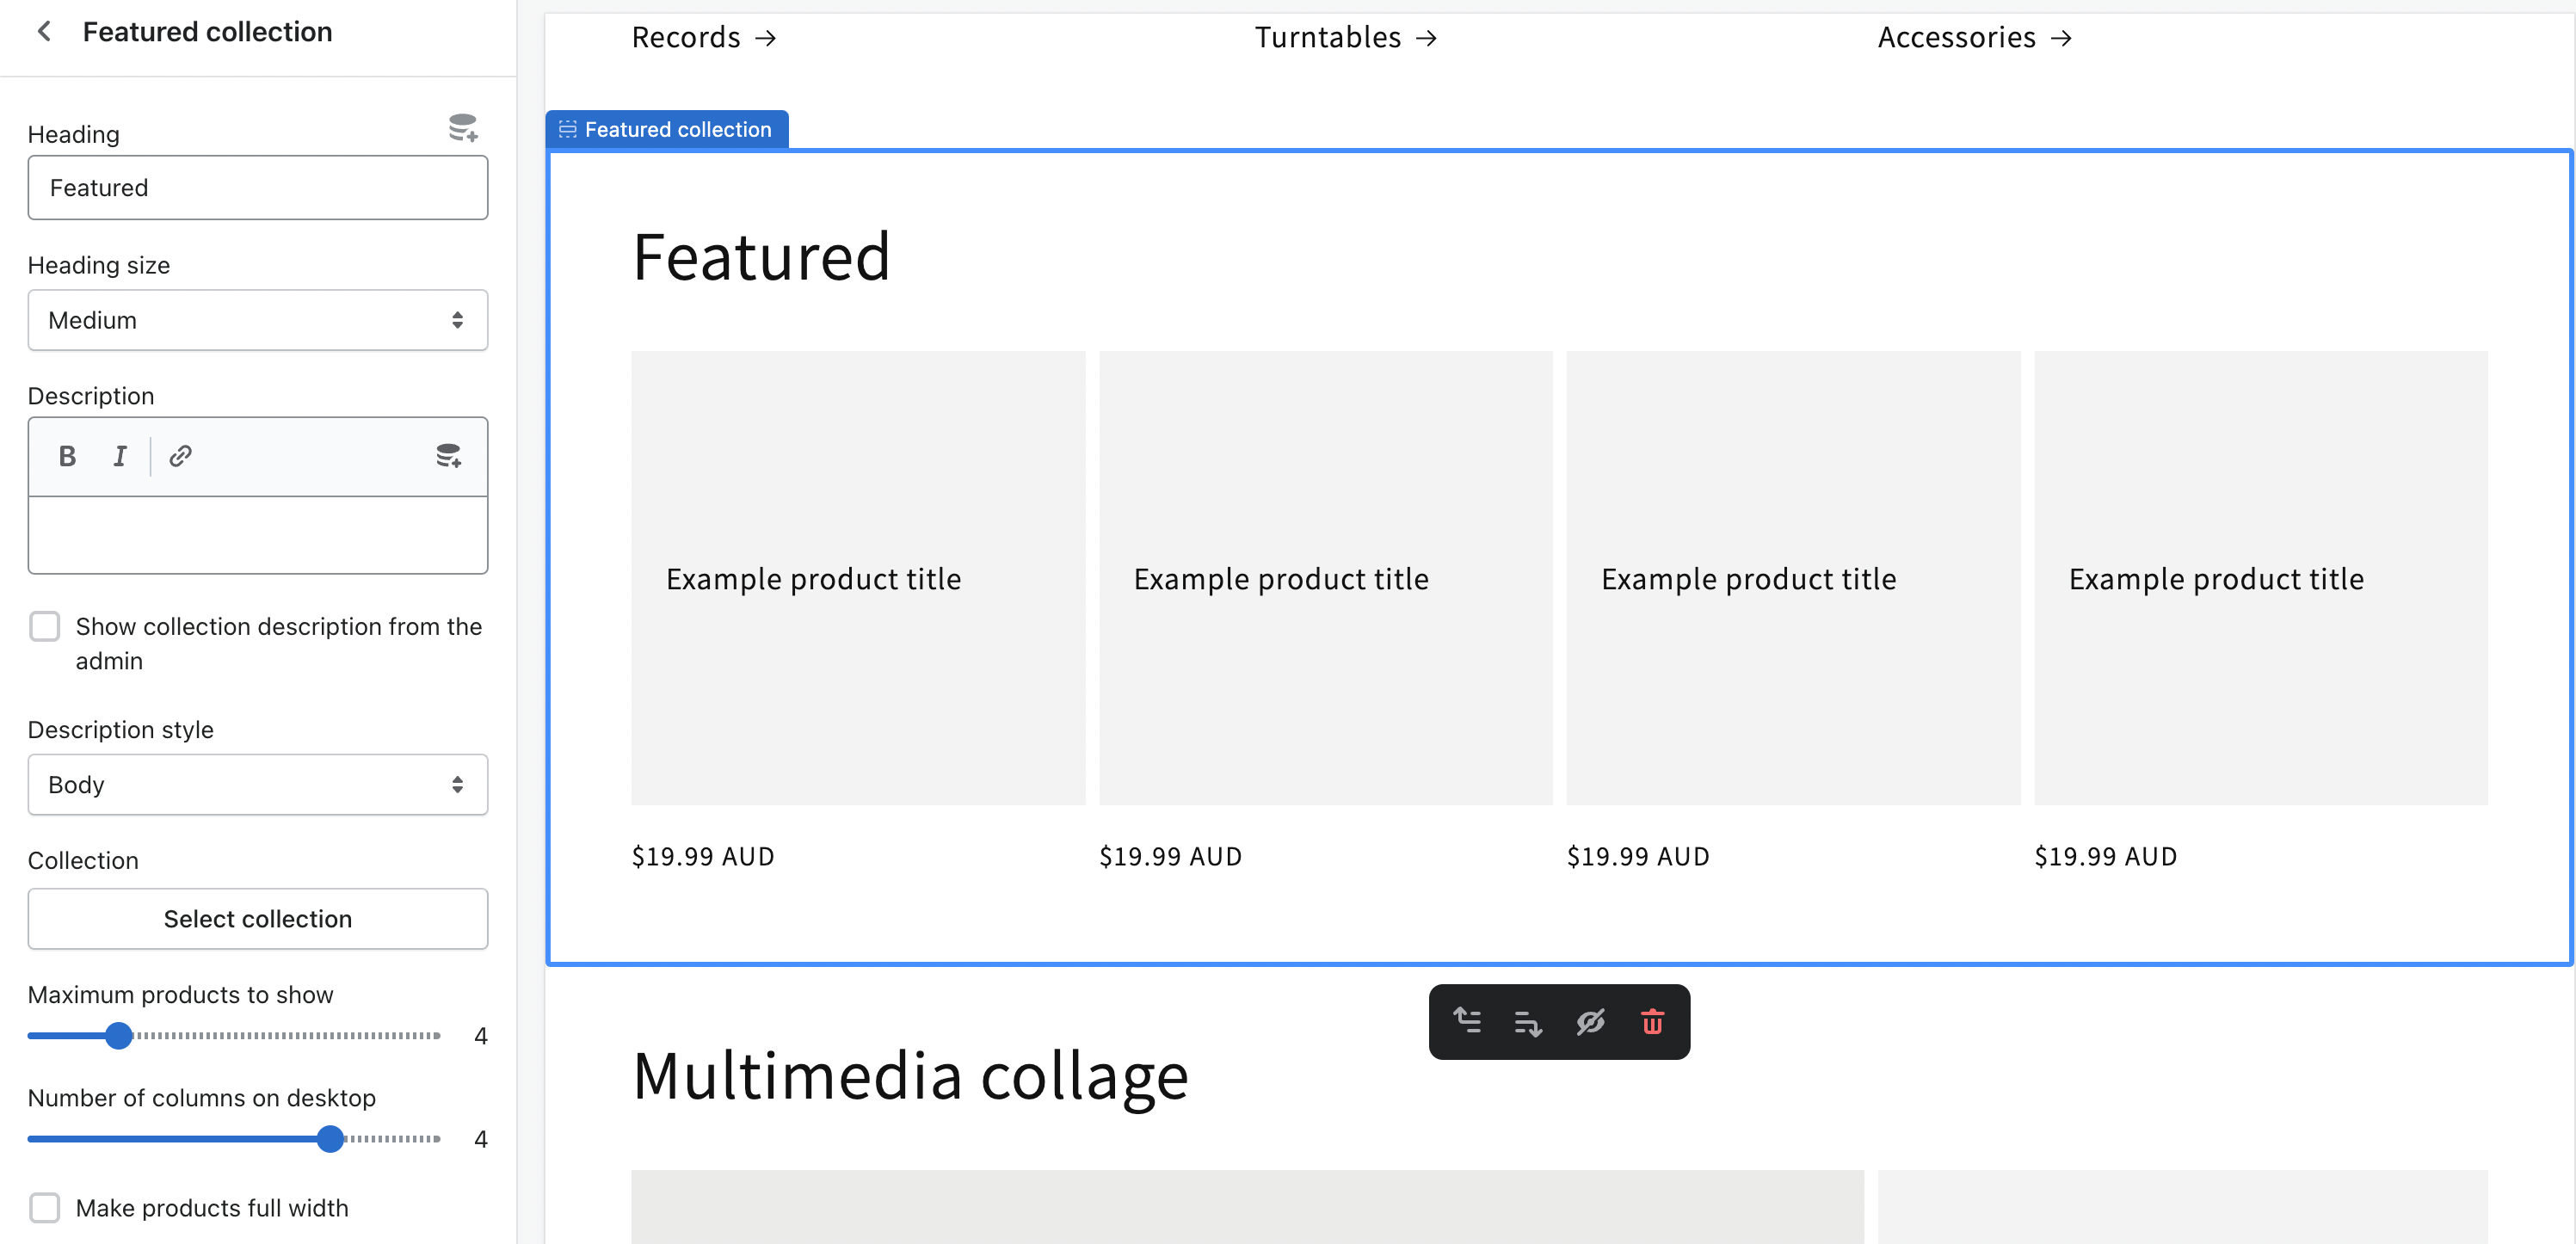Connect dynamic source for the Heading
This screenshot has height=1244, width=2576.
tap(462, 127)
